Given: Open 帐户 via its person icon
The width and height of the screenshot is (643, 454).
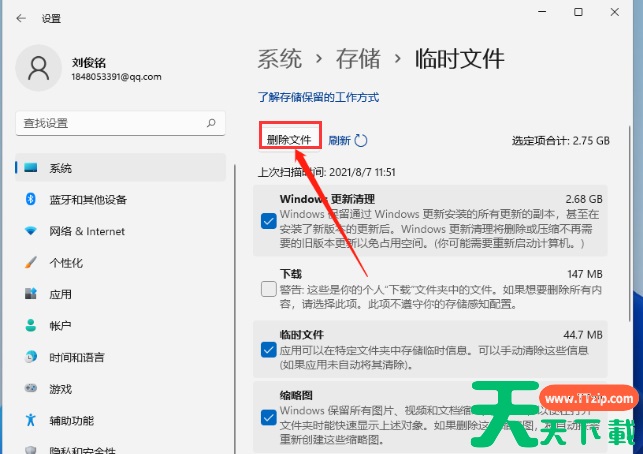Looking at the screenshot, I should click(x=31, y=325).
